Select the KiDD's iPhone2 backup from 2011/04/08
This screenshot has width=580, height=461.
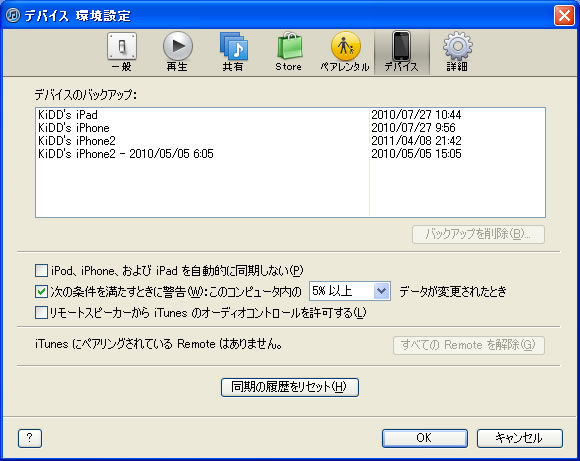[290, 141]
